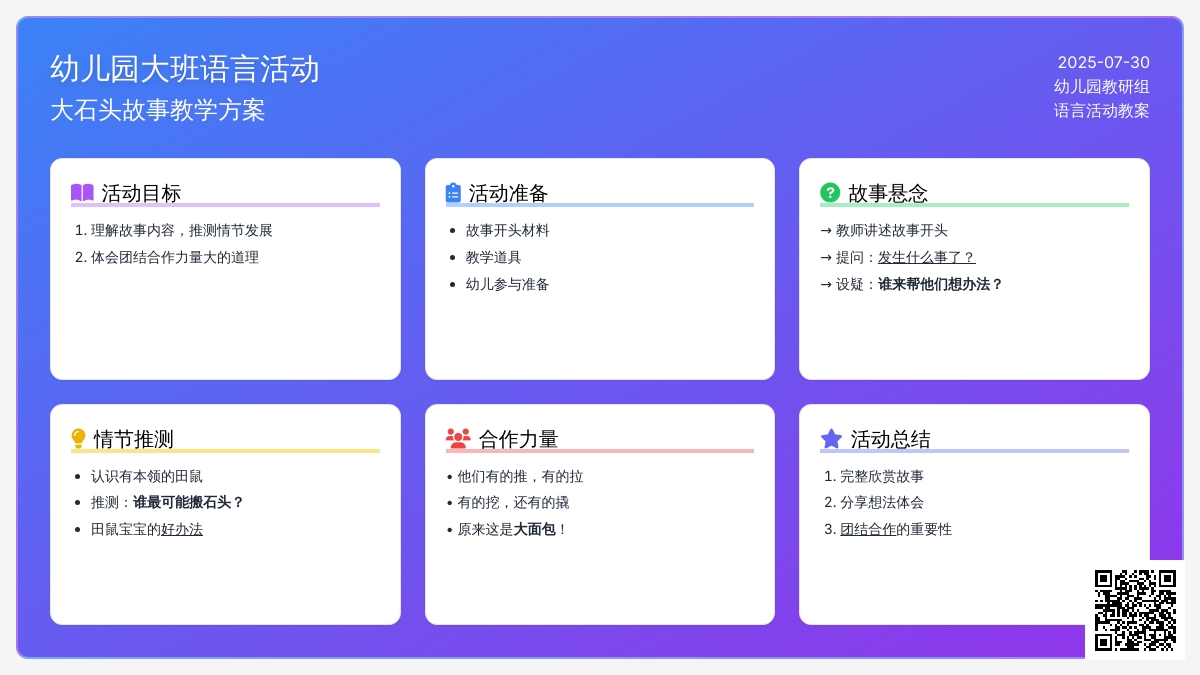
Task: Click the 活动准备 card heading
Action: 509,193
